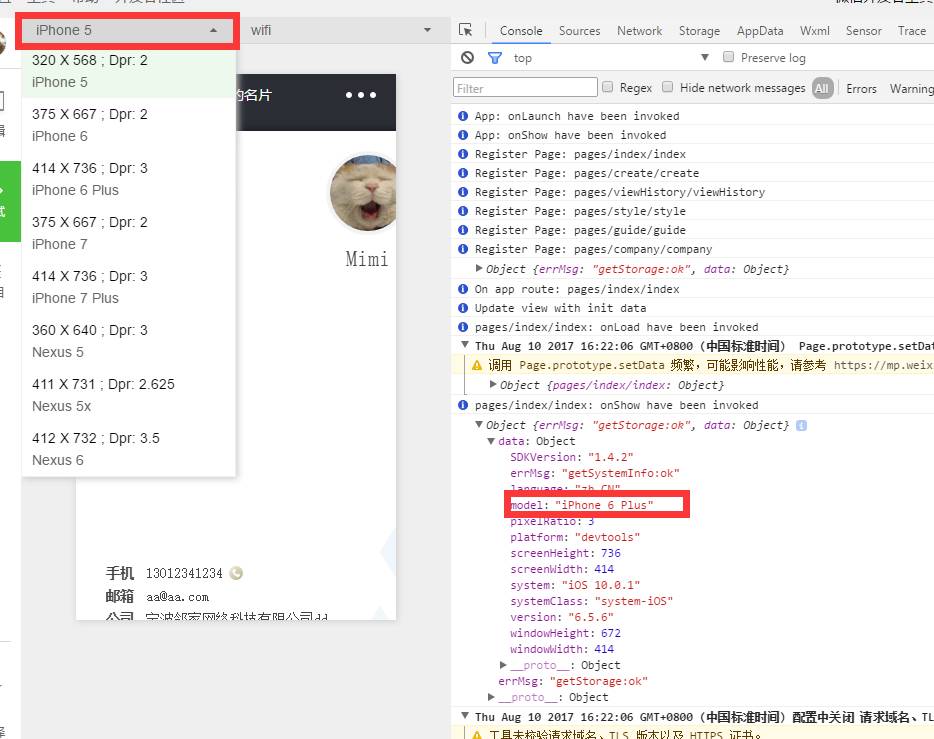Click the cat avatar picture

coord(363,192)
